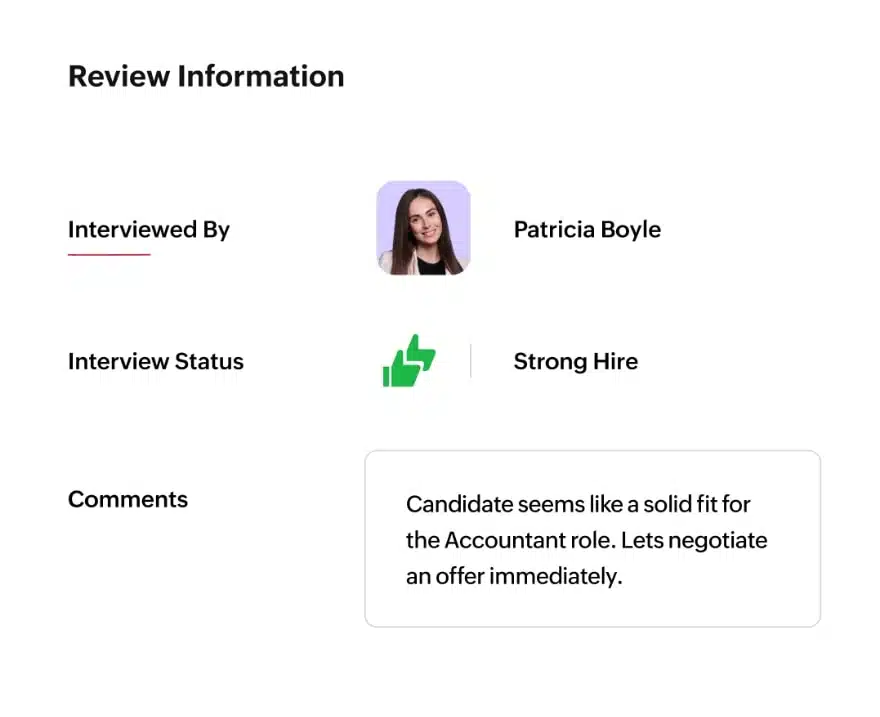880x717 pixels.
Task: Click the Review Information heading
Action: tap(206, 77)
